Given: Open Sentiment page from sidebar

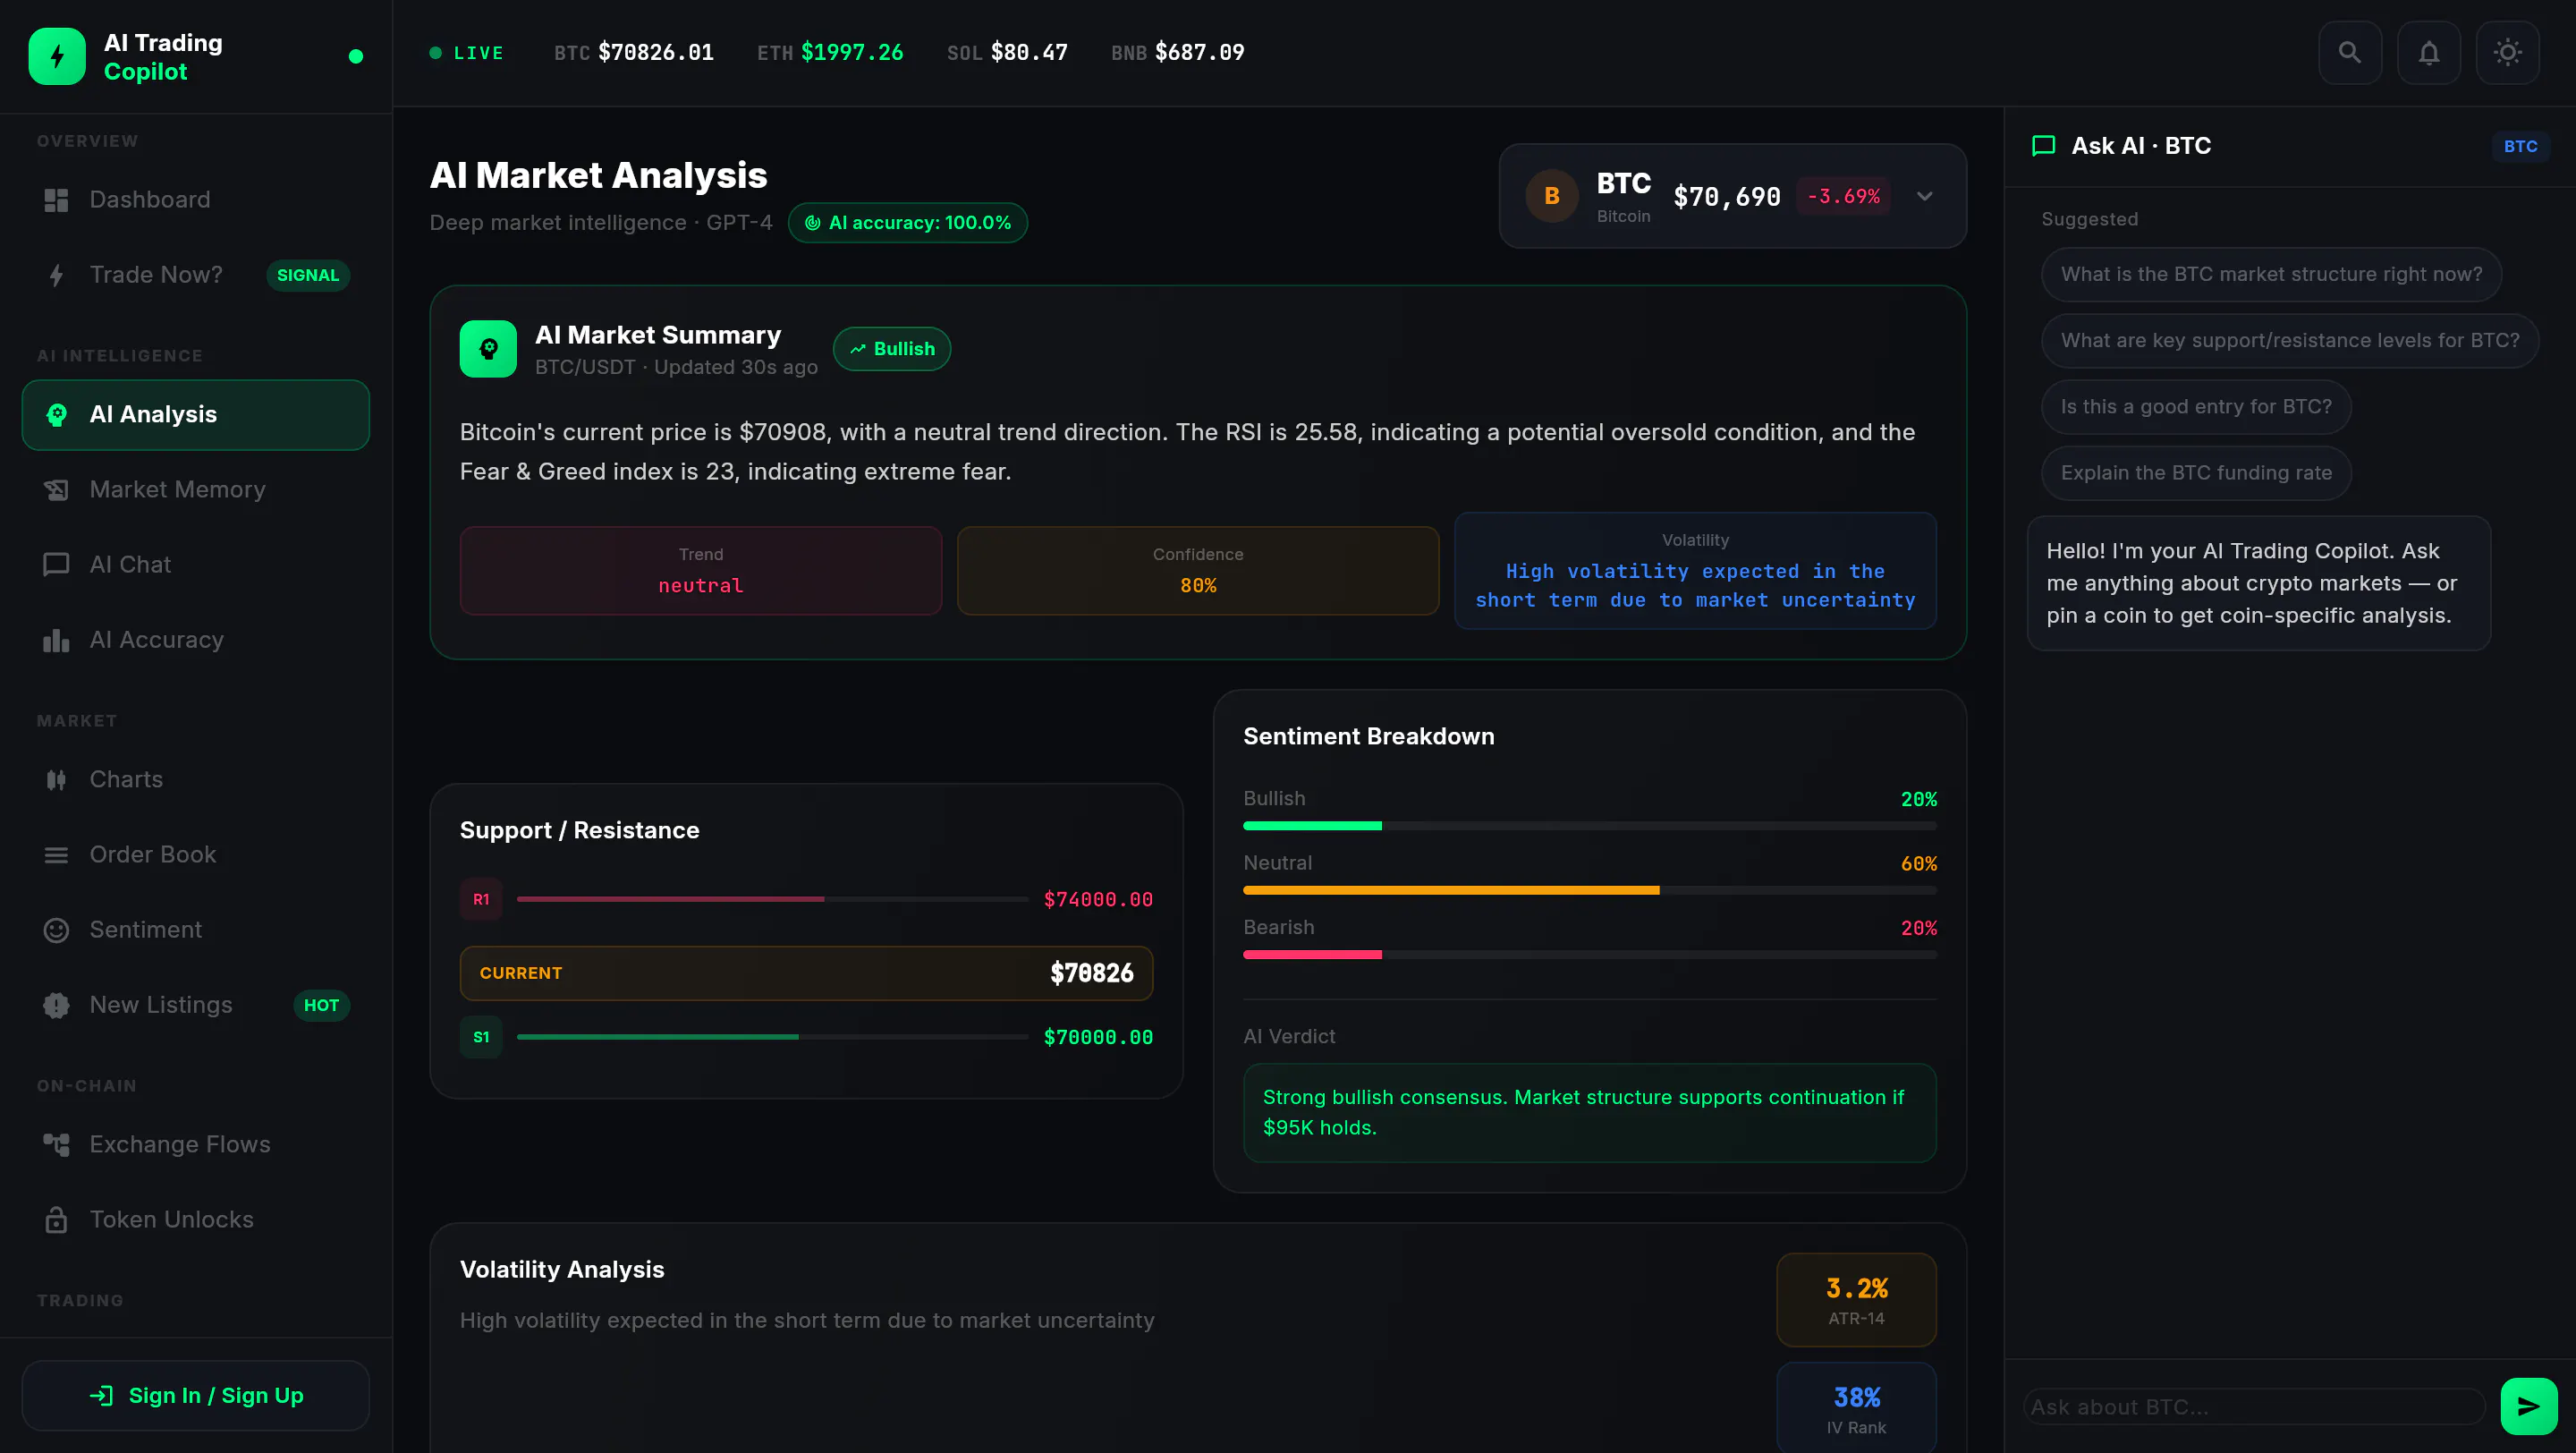Looking at the screenshot, I should [x=196, y=930].
